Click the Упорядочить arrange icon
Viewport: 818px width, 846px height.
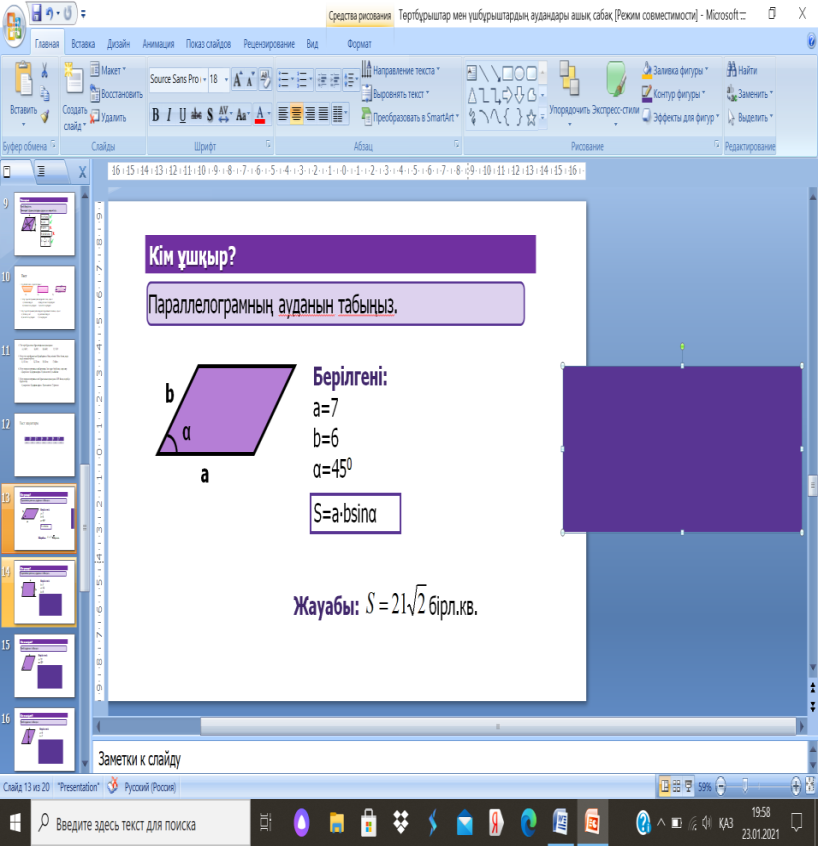point(569,78)
